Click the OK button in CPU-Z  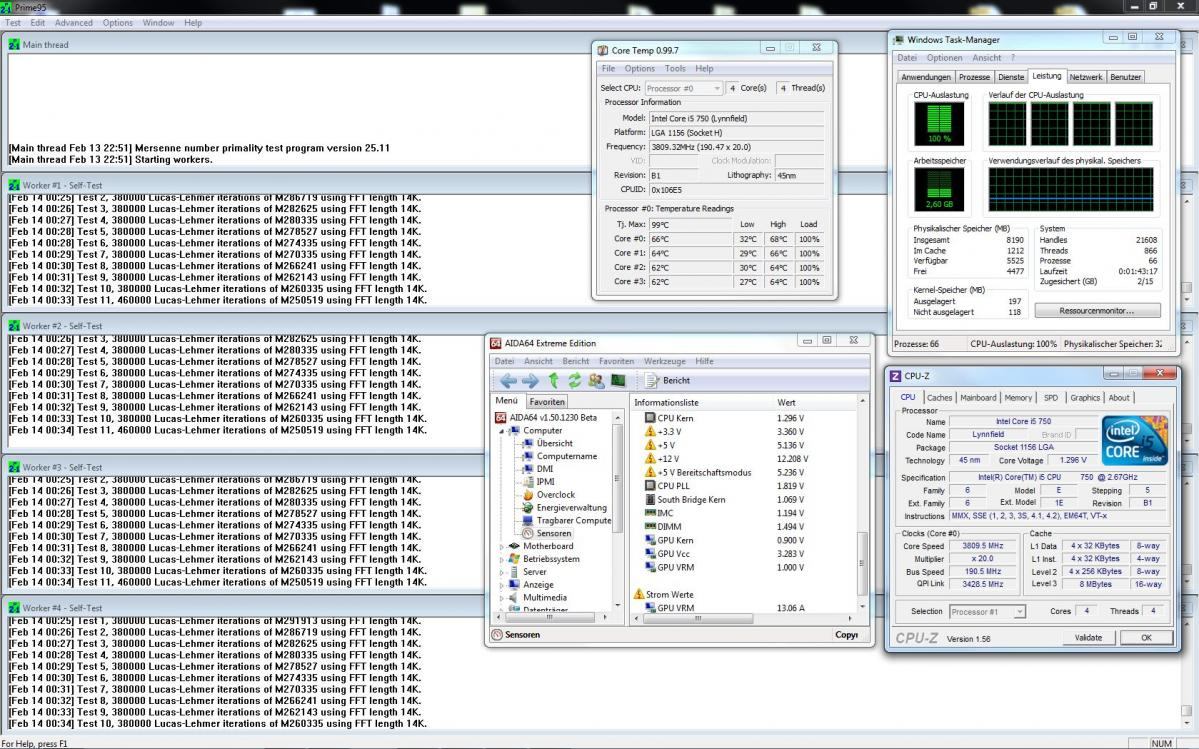1145,637
